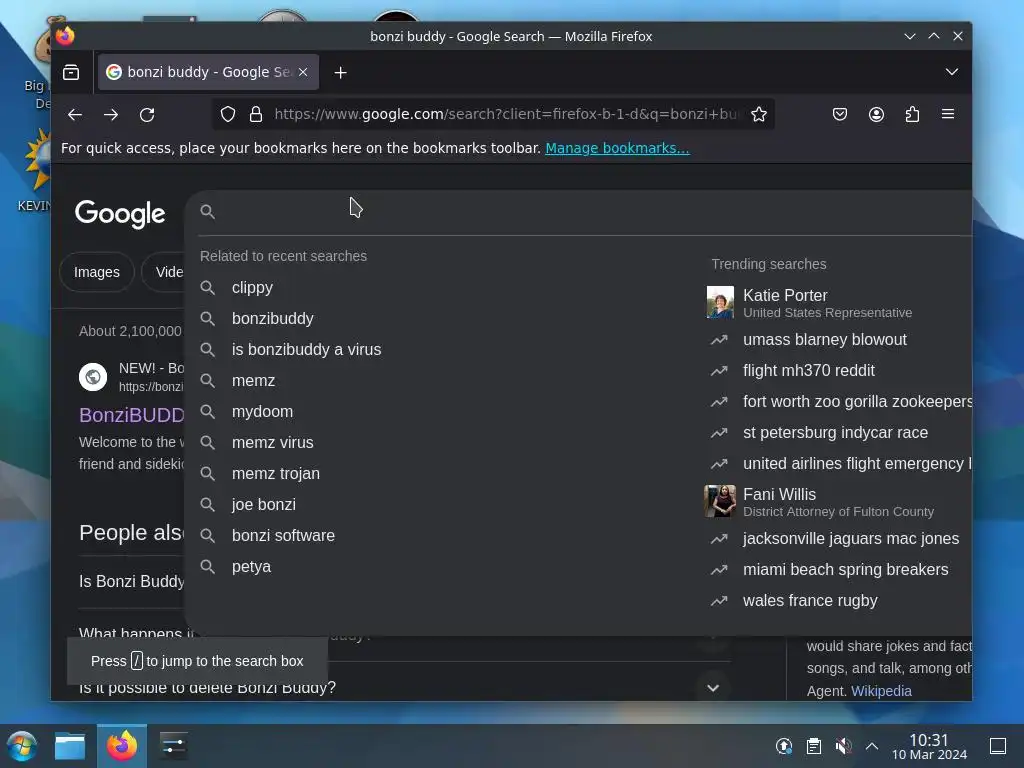
Task: Click the Firefox taskbar icon
Action: point(122,746)
